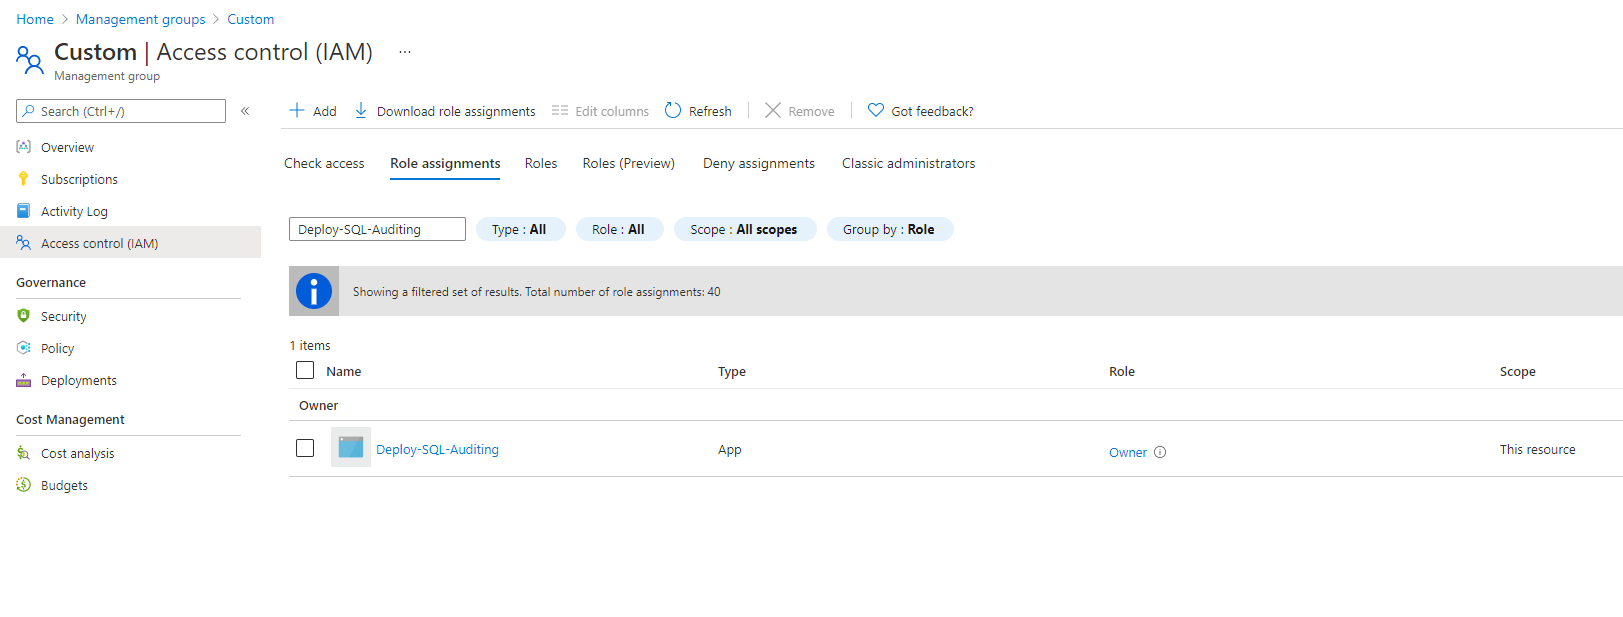
Task: Click the Custom management group people icon
Action: tap(29, 61)
